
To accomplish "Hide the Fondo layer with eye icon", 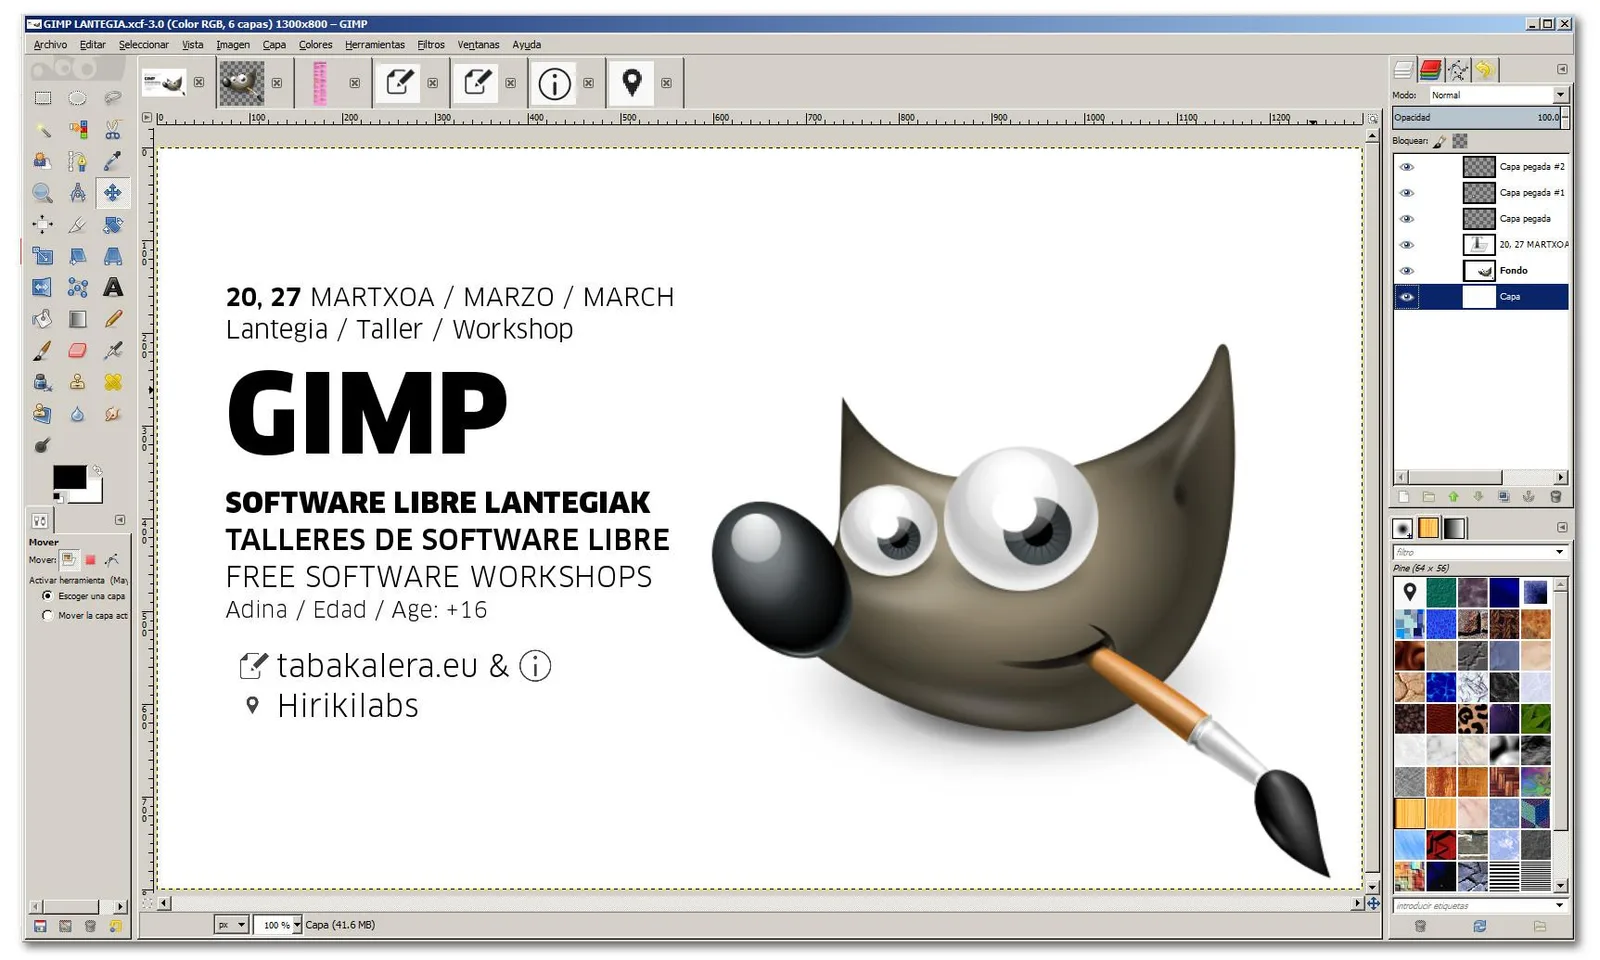I will (x=1407, y=271).
